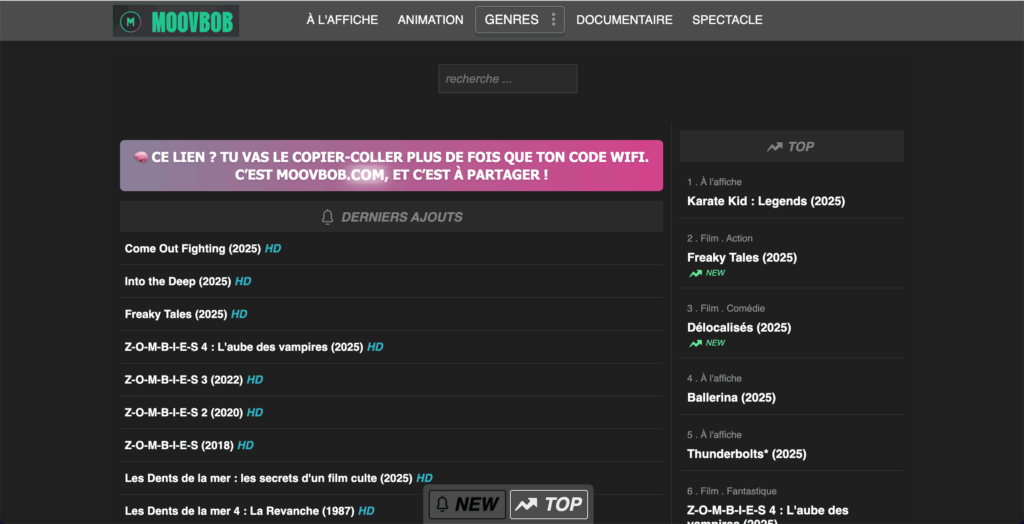The height and width of the screenshot is (524, 1024).
Task: Navigate to the SPECTACLE section
Action: [x=727, y=20]
